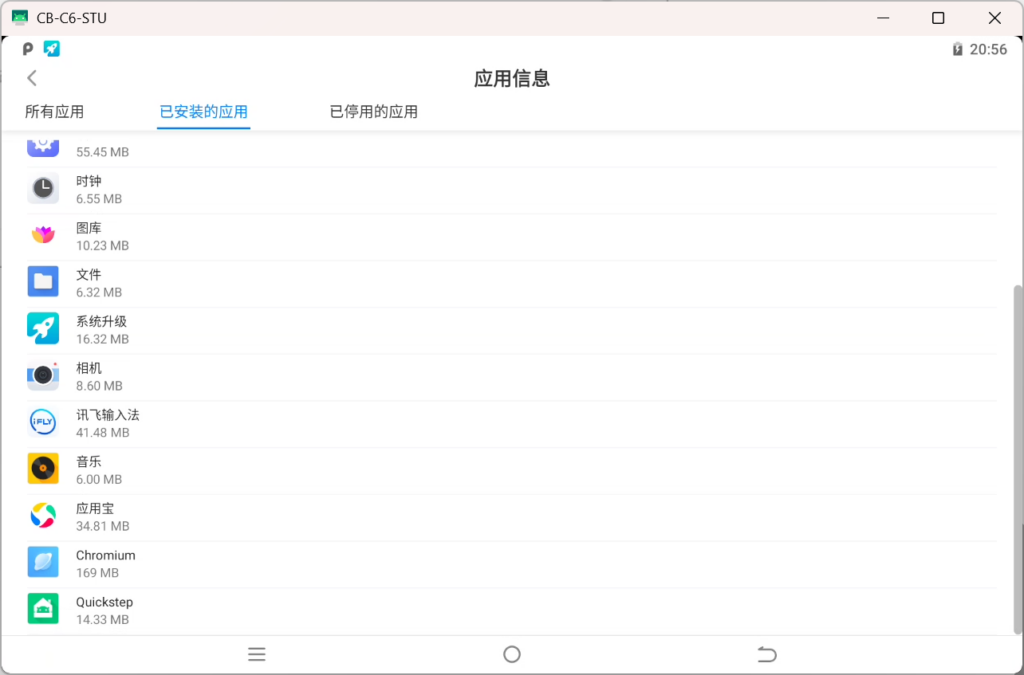Click the 20:56 clock in status bar
Screen dimensions: 1024x675
(988, 50)
